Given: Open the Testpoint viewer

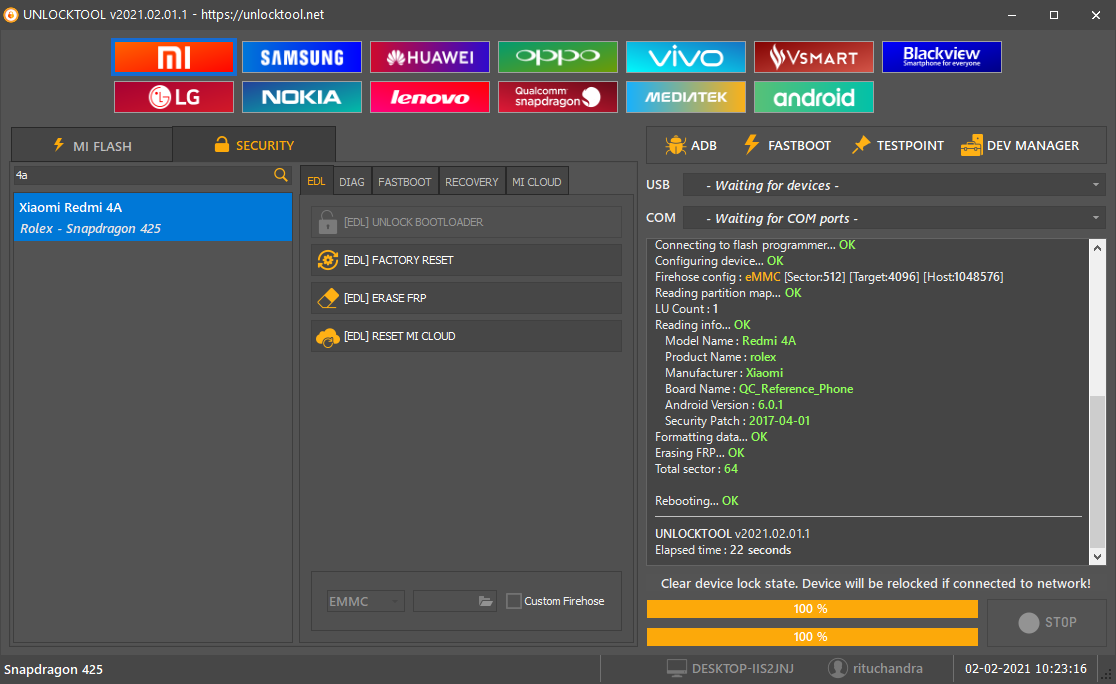Looking at the screenshot, I should (898, 145).
